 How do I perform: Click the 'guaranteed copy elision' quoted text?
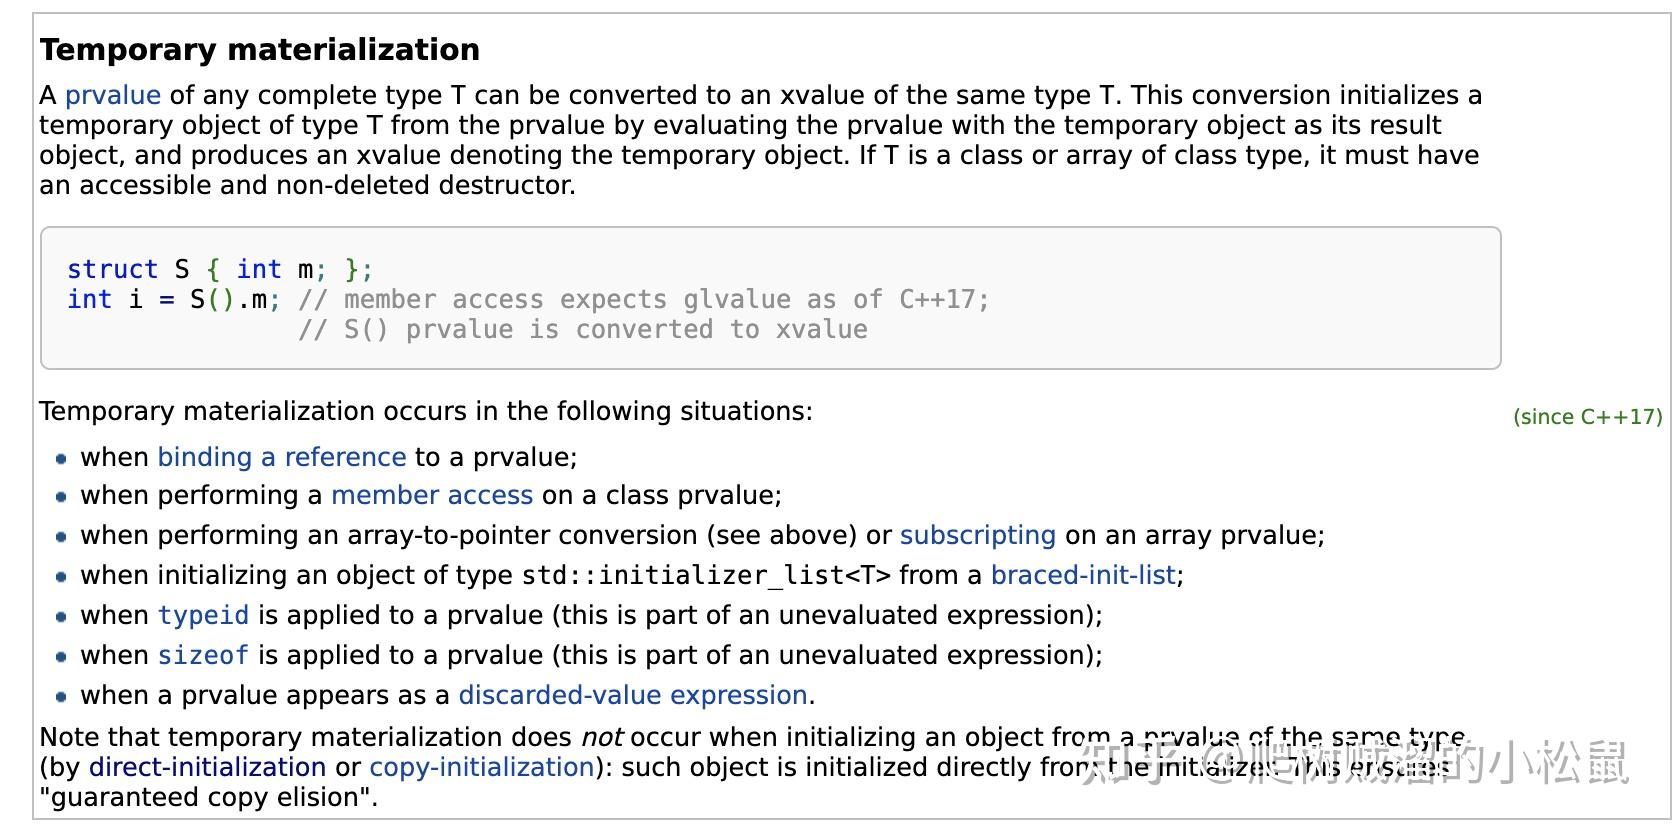(208, 797)
